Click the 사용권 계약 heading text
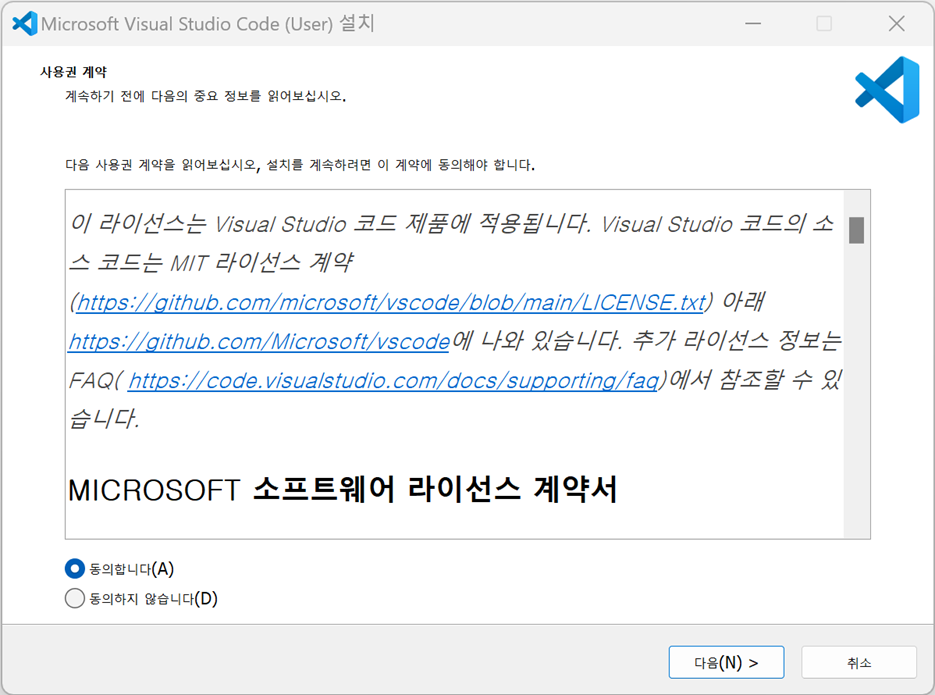The height and width of the screenshot is (695, 935). [x=73, y=72]
